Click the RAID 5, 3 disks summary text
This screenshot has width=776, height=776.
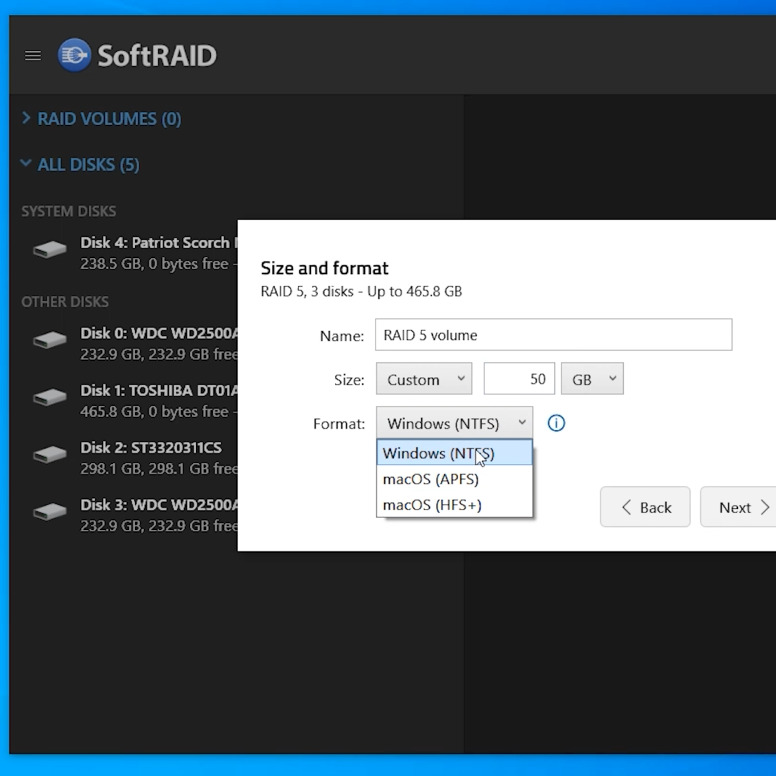[x=361, y=291]
